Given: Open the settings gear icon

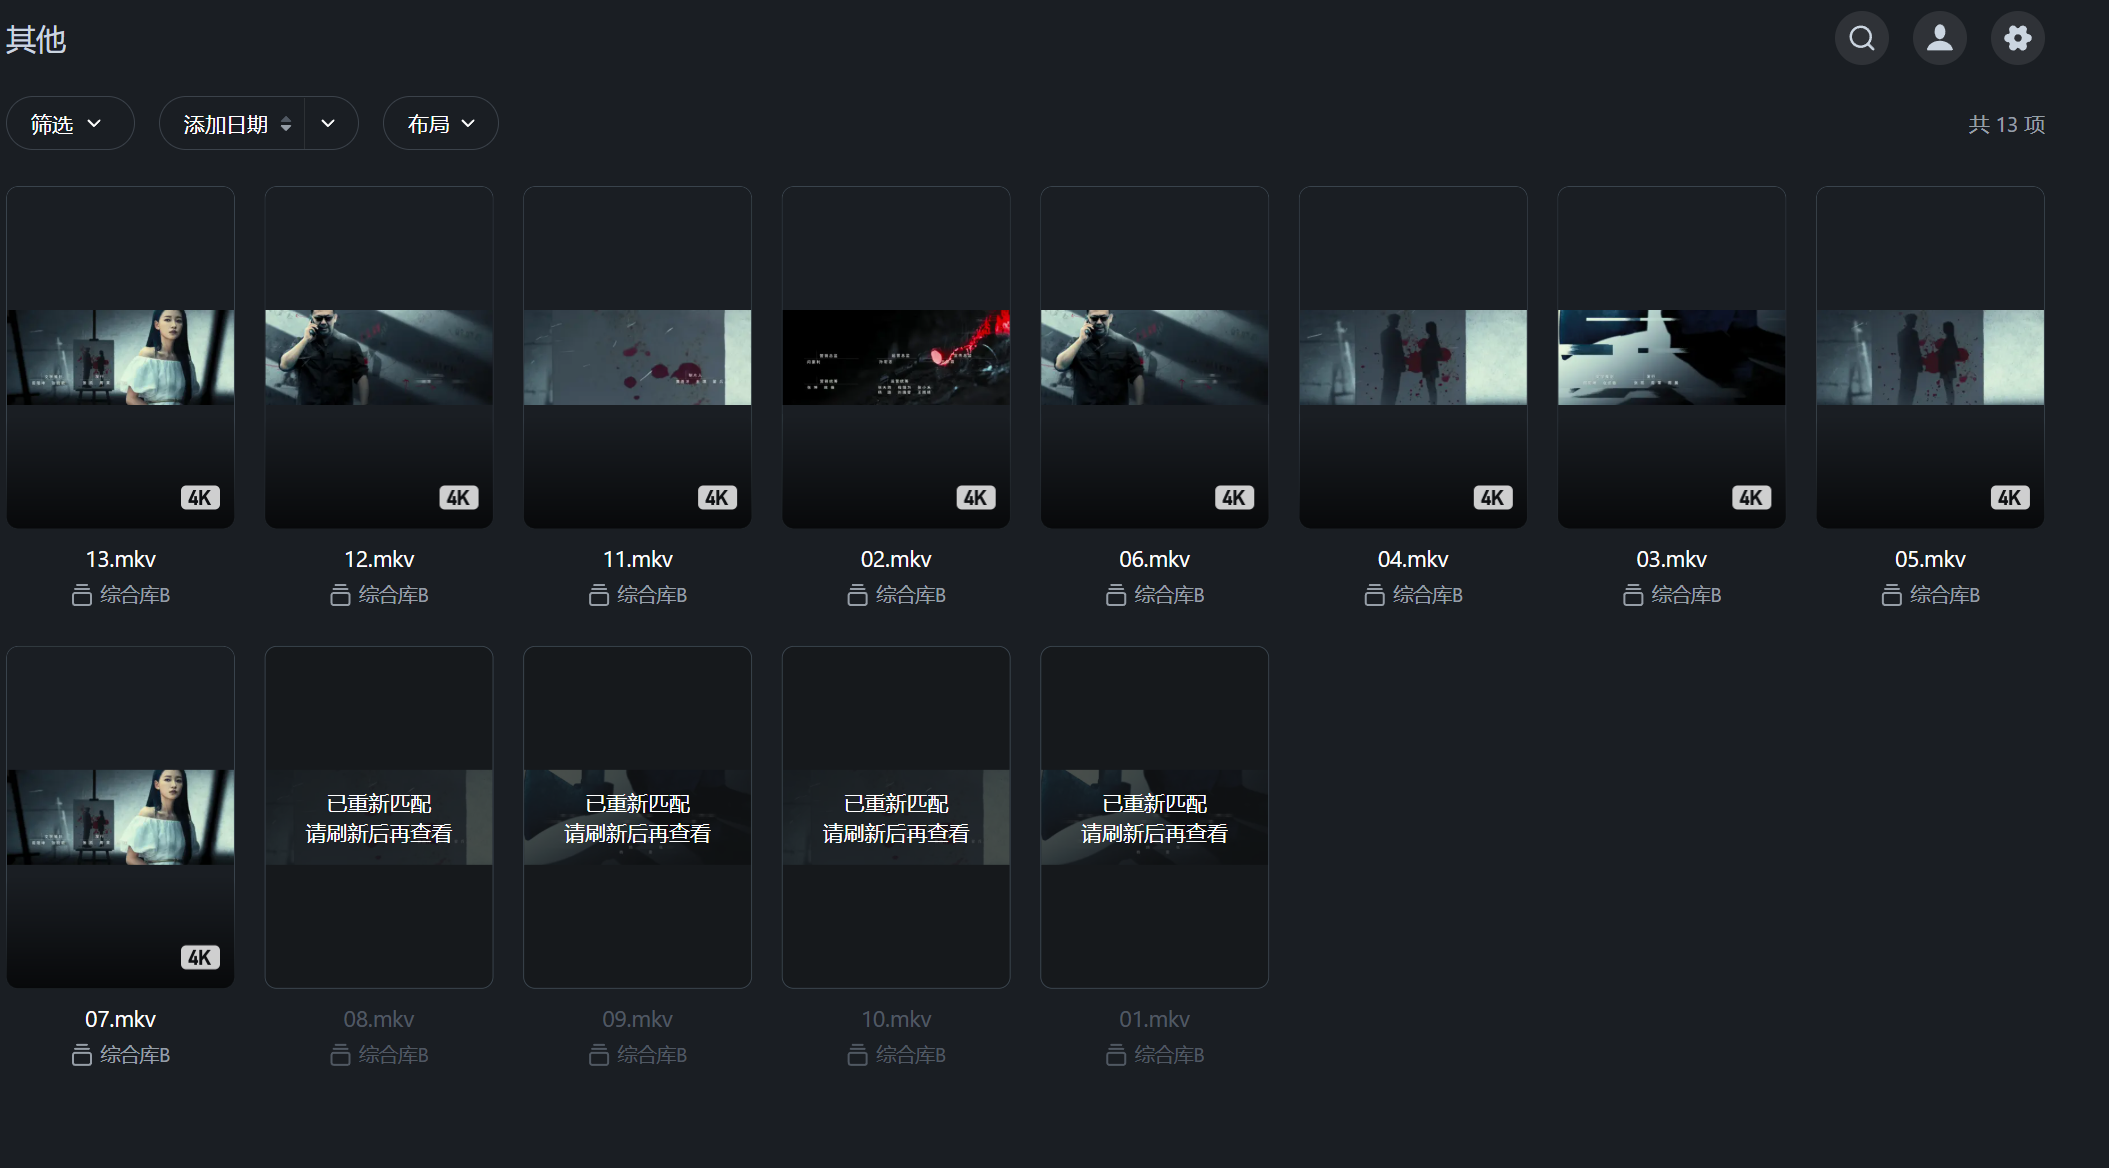Looking at the screenshot, I should click(2017, 38).
